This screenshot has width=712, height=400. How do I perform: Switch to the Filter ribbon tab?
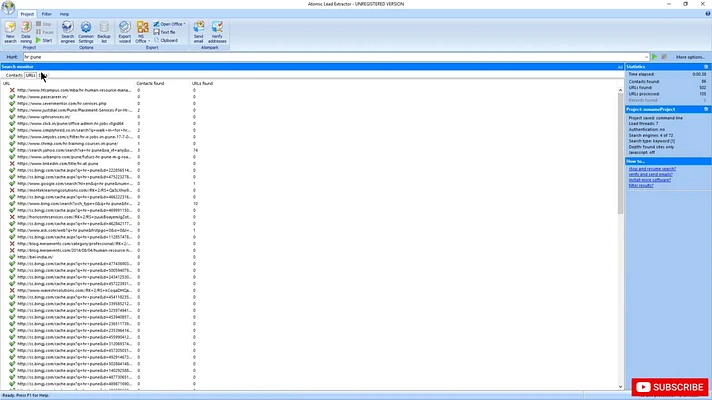click(47, 14)
